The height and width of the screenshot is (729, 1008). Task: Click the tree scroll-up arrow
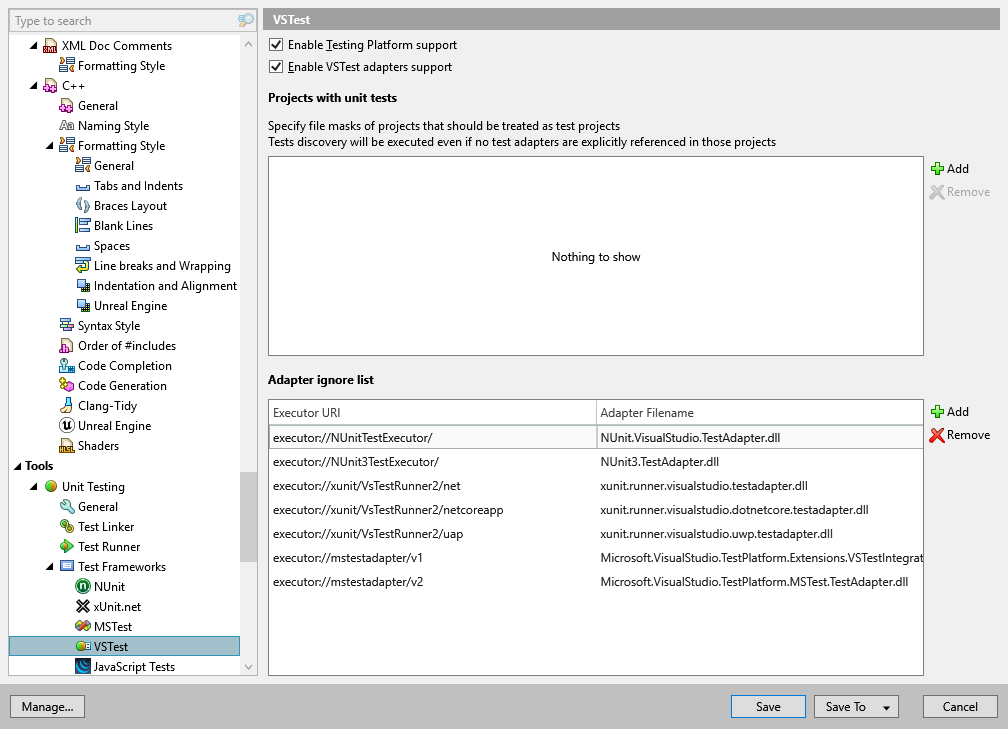tap(248, 44)
